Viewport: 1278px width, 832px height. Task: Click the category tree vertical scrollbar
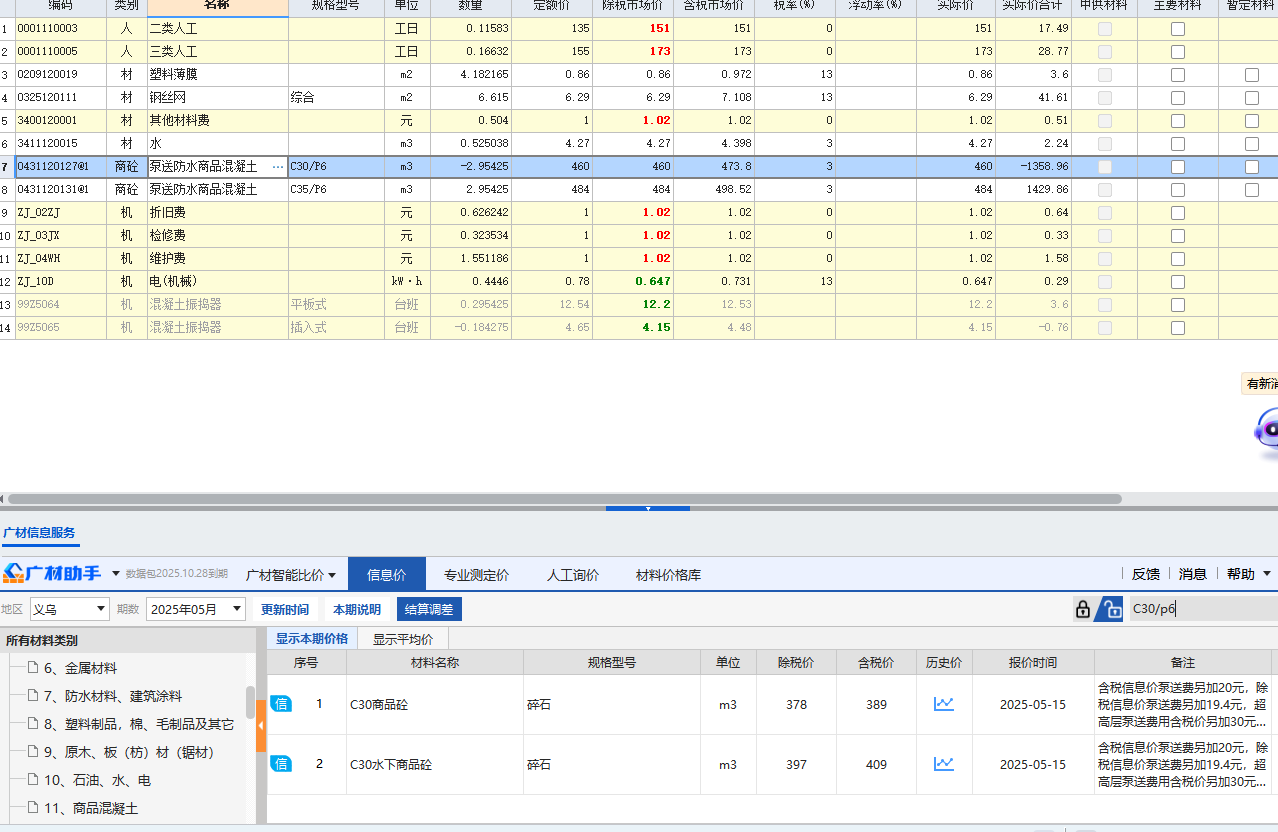pyautogui.click(x=250, y=702)
